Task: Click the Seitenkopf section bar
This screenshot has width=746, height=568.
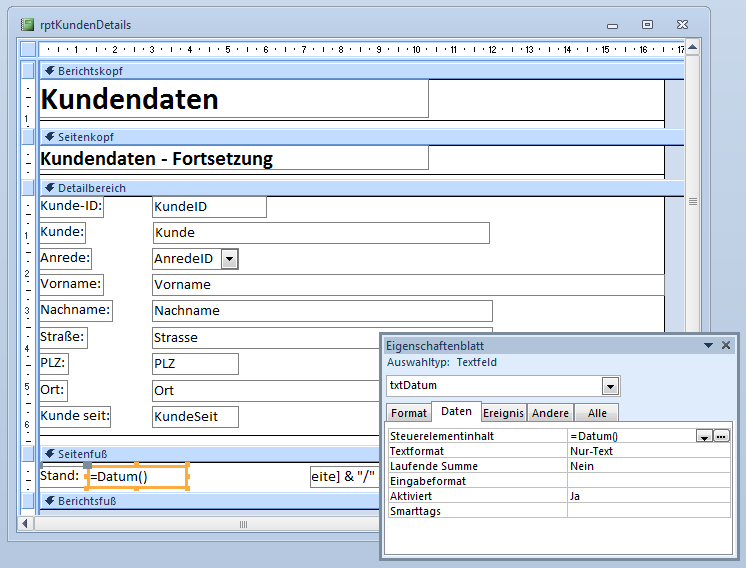Action: 362,137
